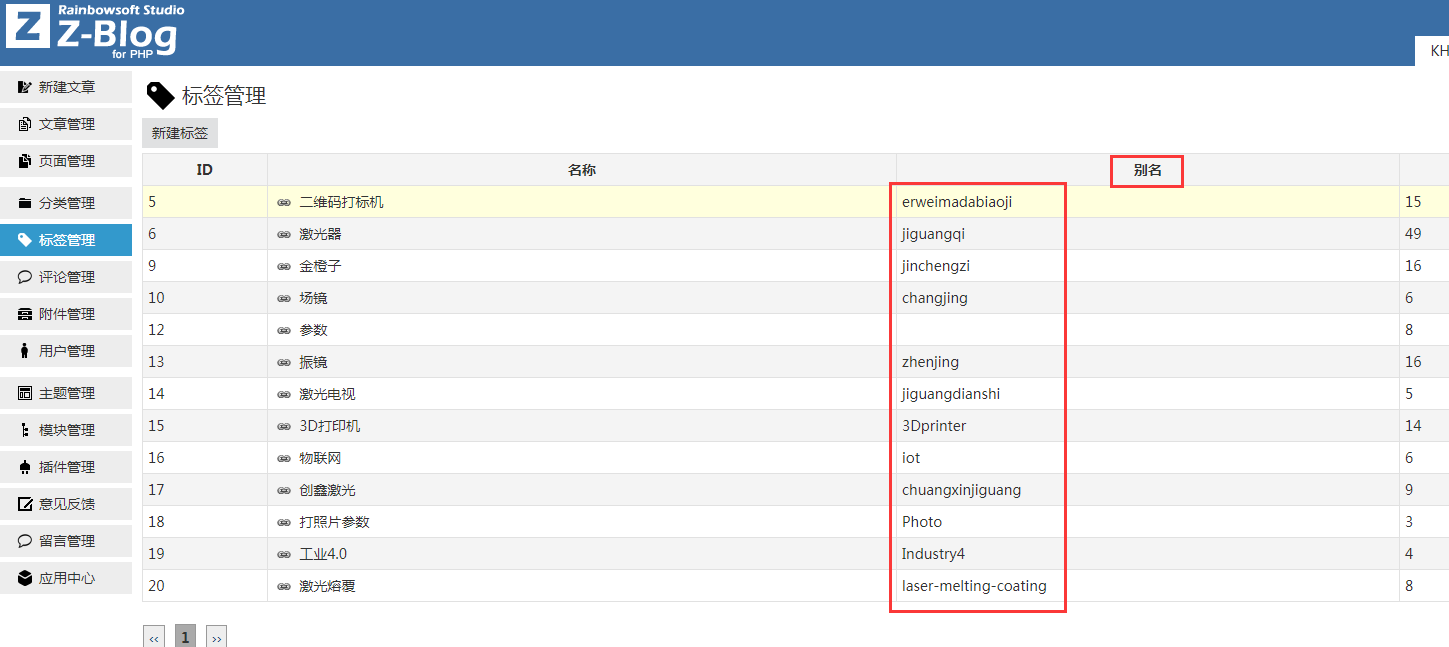Open 应用中心 from the sidebar
The image size is (1449, 647).
point(66,578)
